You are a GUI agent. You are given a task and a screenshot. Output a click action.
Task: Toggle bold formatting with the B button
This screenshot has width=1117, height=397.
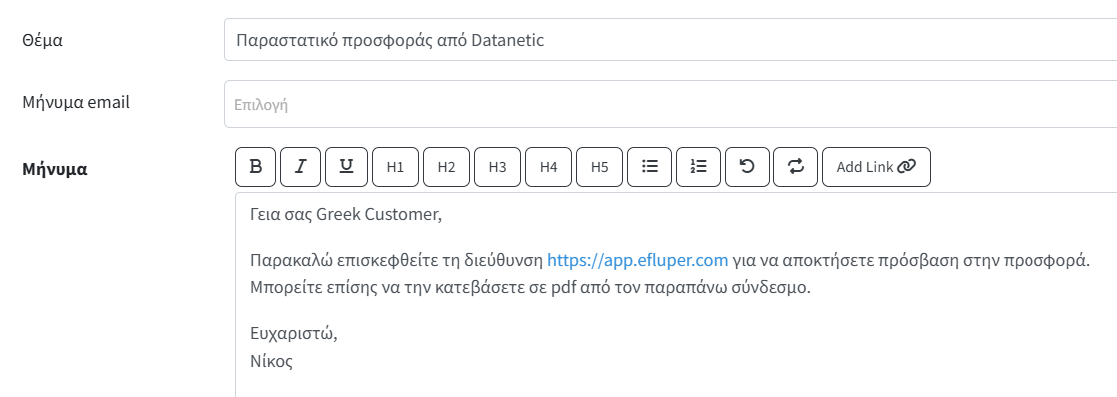(256, 167)
